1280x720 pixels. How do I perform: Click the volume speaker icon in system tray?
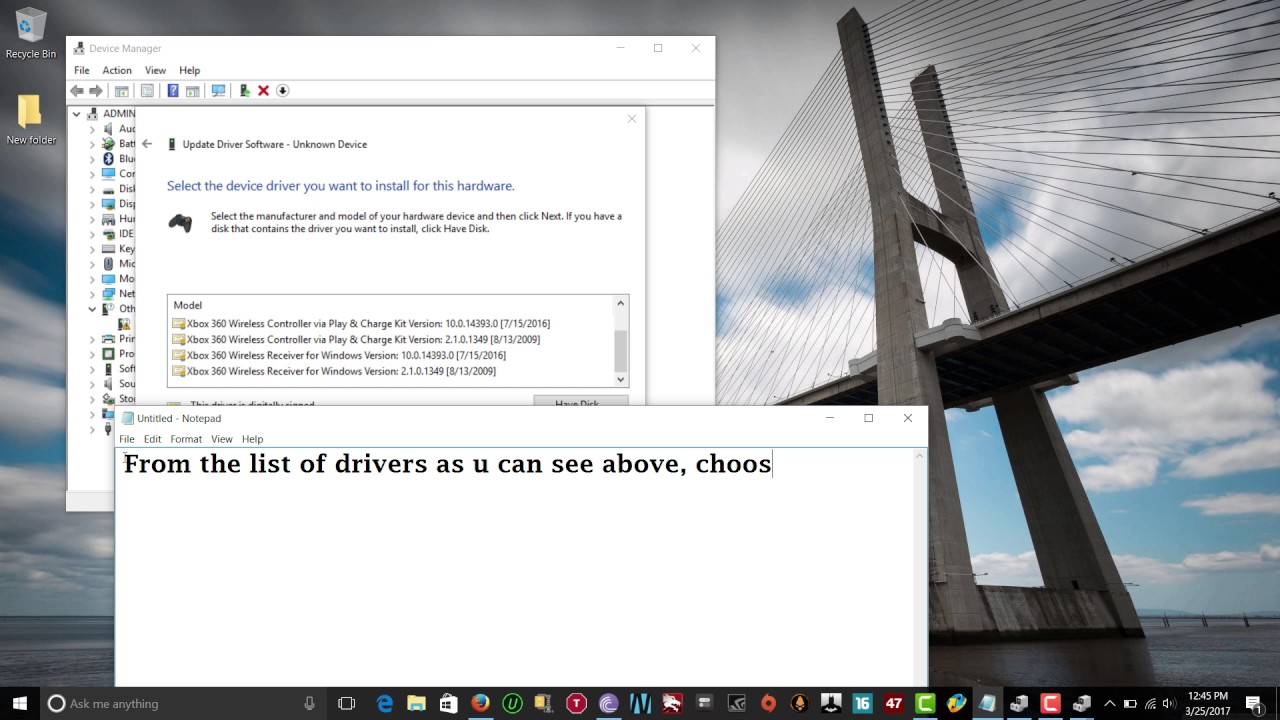point(1169,704)
